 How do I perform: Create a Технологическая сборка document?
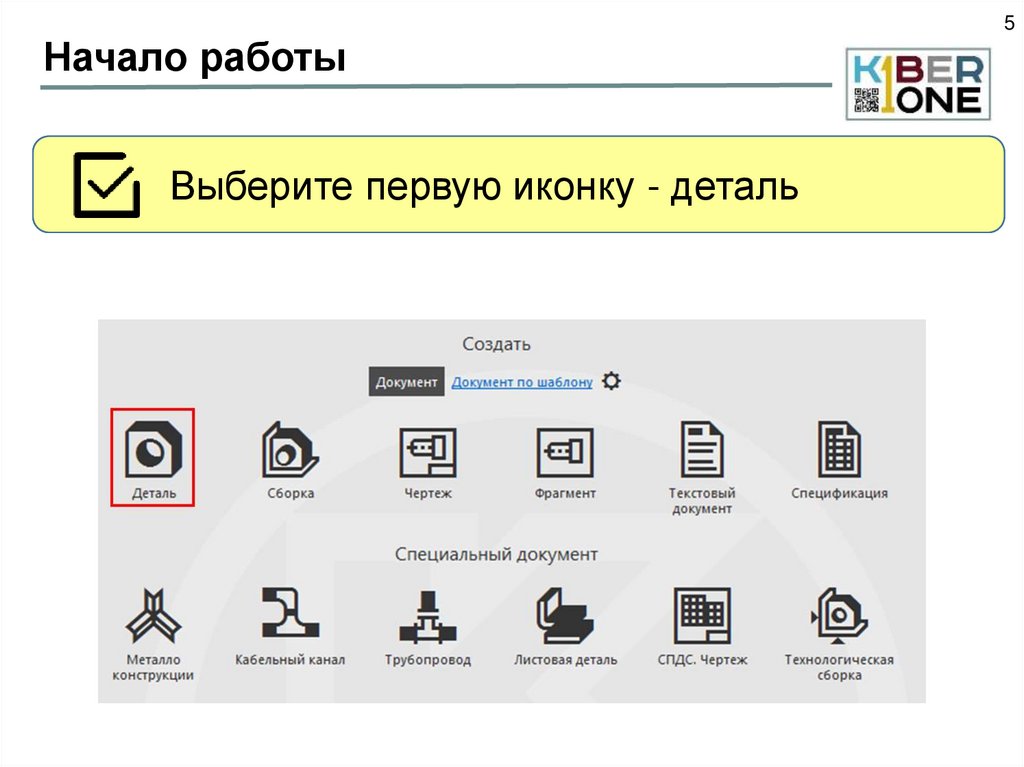839,615
